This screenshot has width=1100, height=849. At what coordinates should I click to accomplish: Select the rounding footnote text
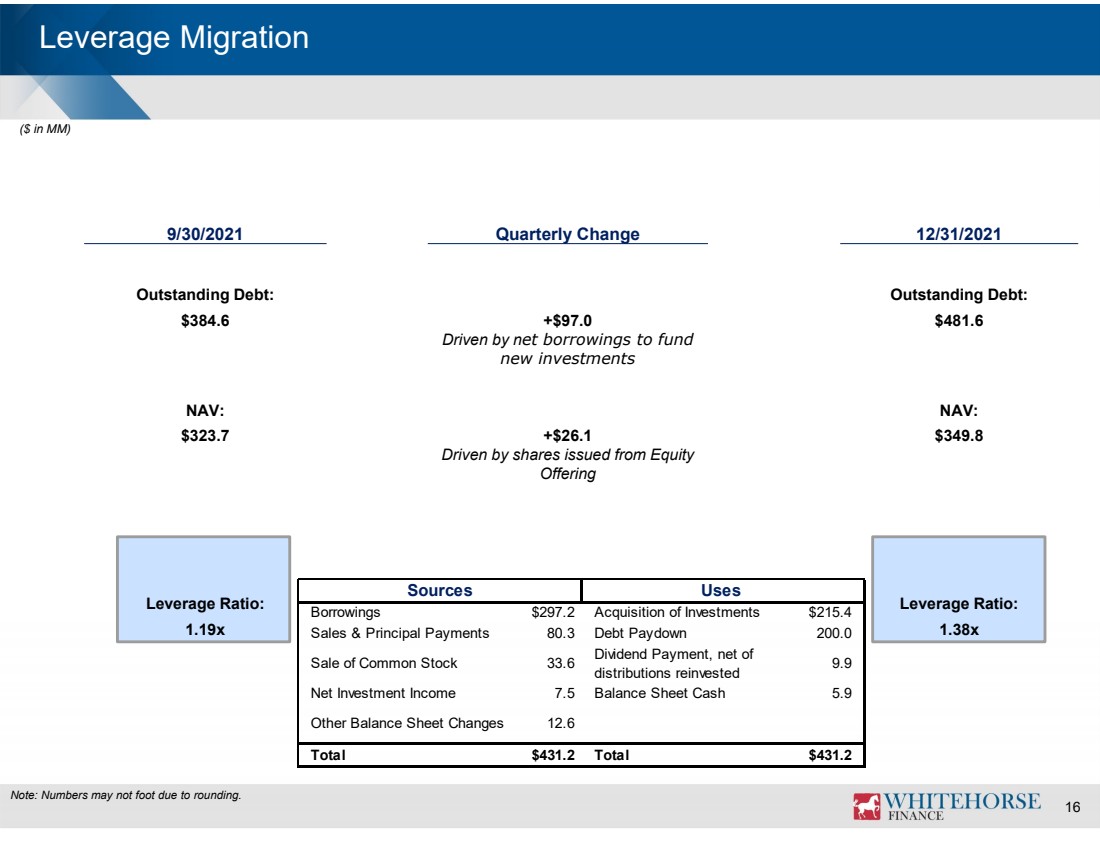click(x=126, y=796)
